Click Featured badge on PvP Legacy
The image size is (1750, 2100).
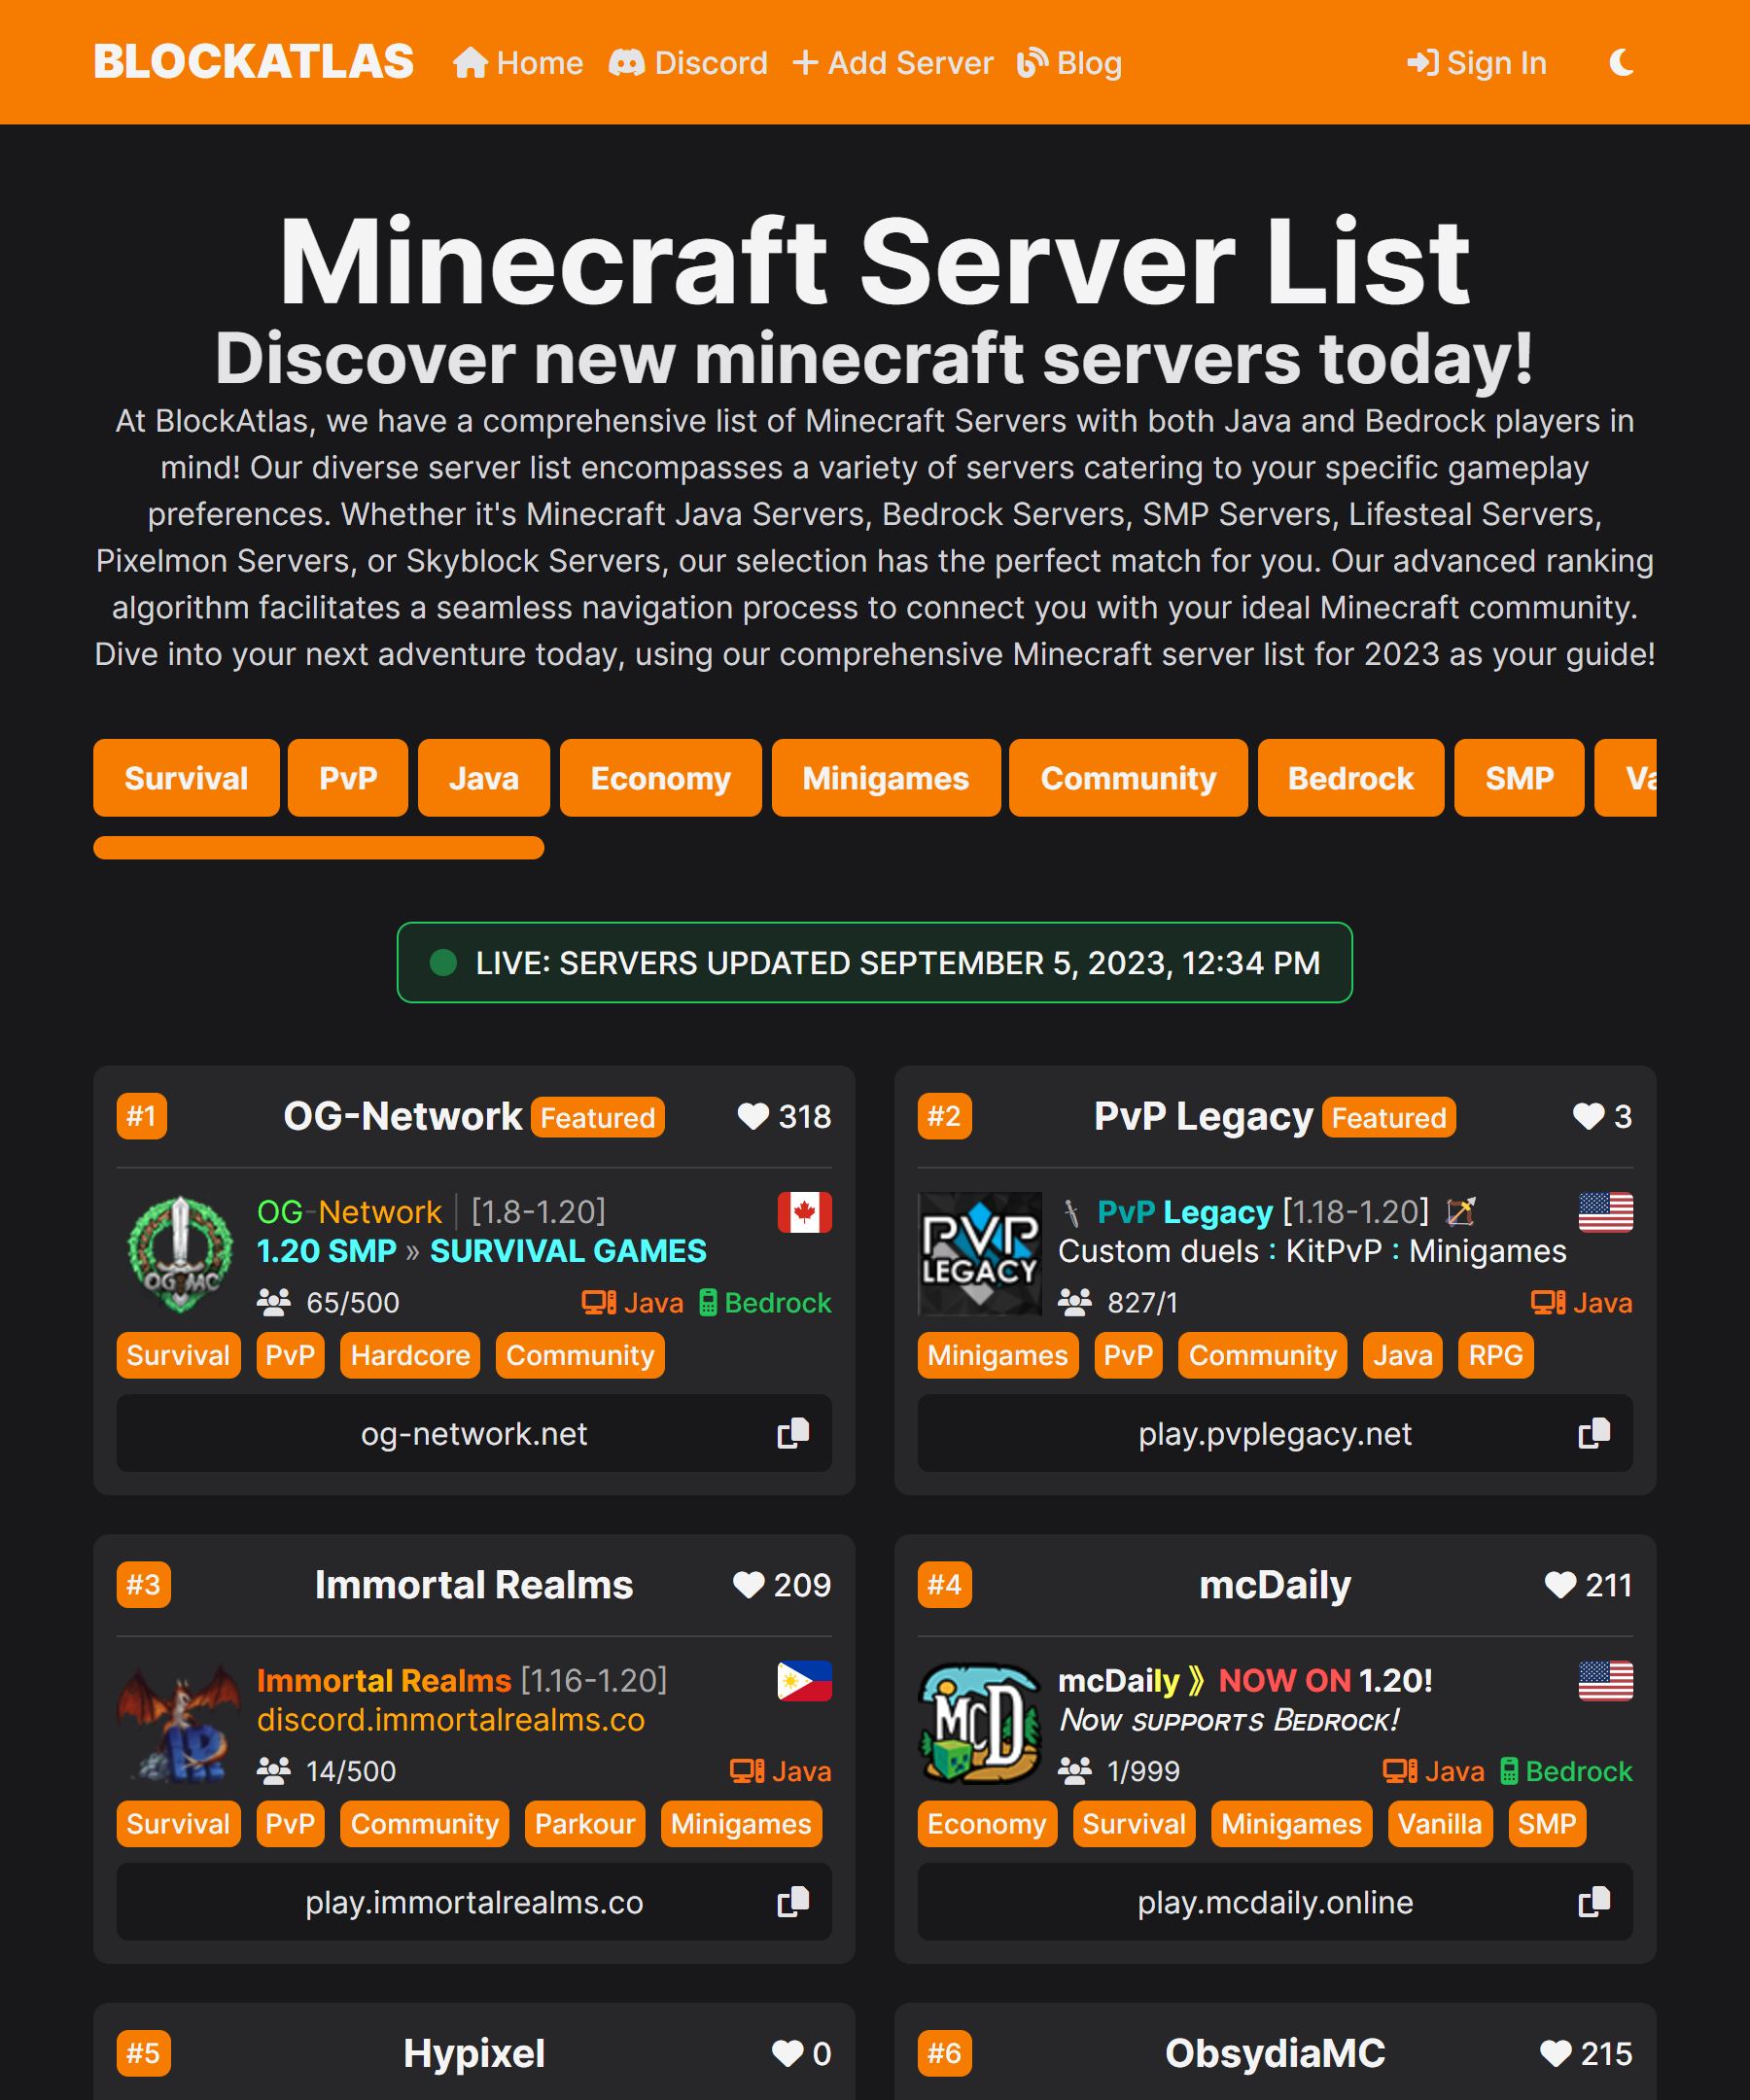1389,1117
